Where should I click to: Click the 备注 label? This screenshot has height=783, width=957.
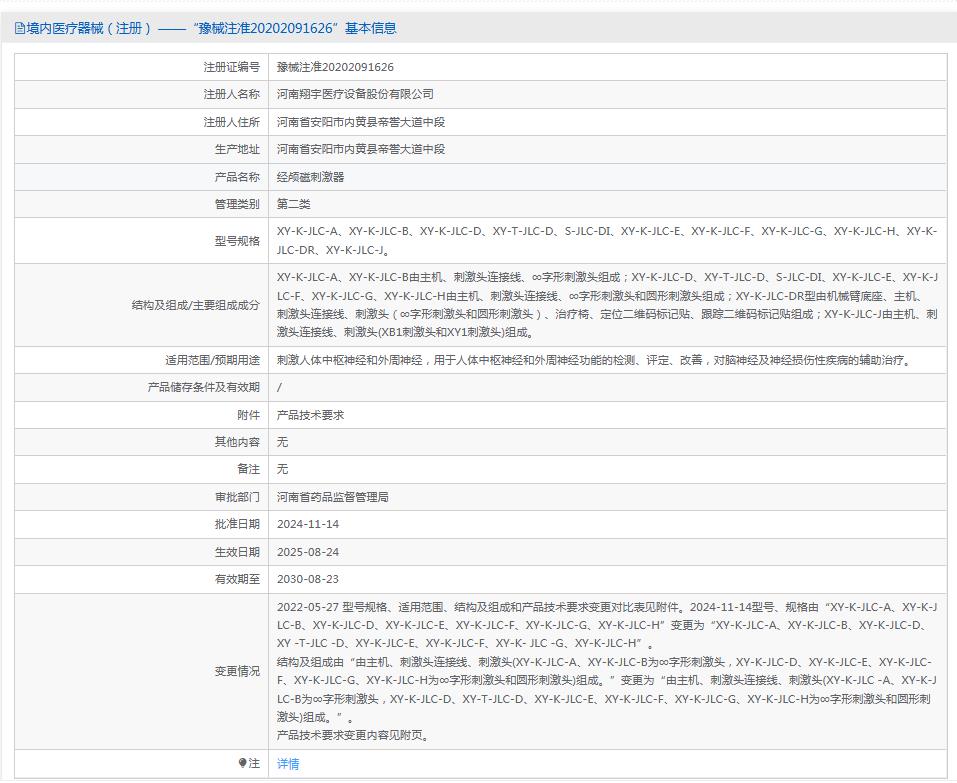(x=248, y=469)
